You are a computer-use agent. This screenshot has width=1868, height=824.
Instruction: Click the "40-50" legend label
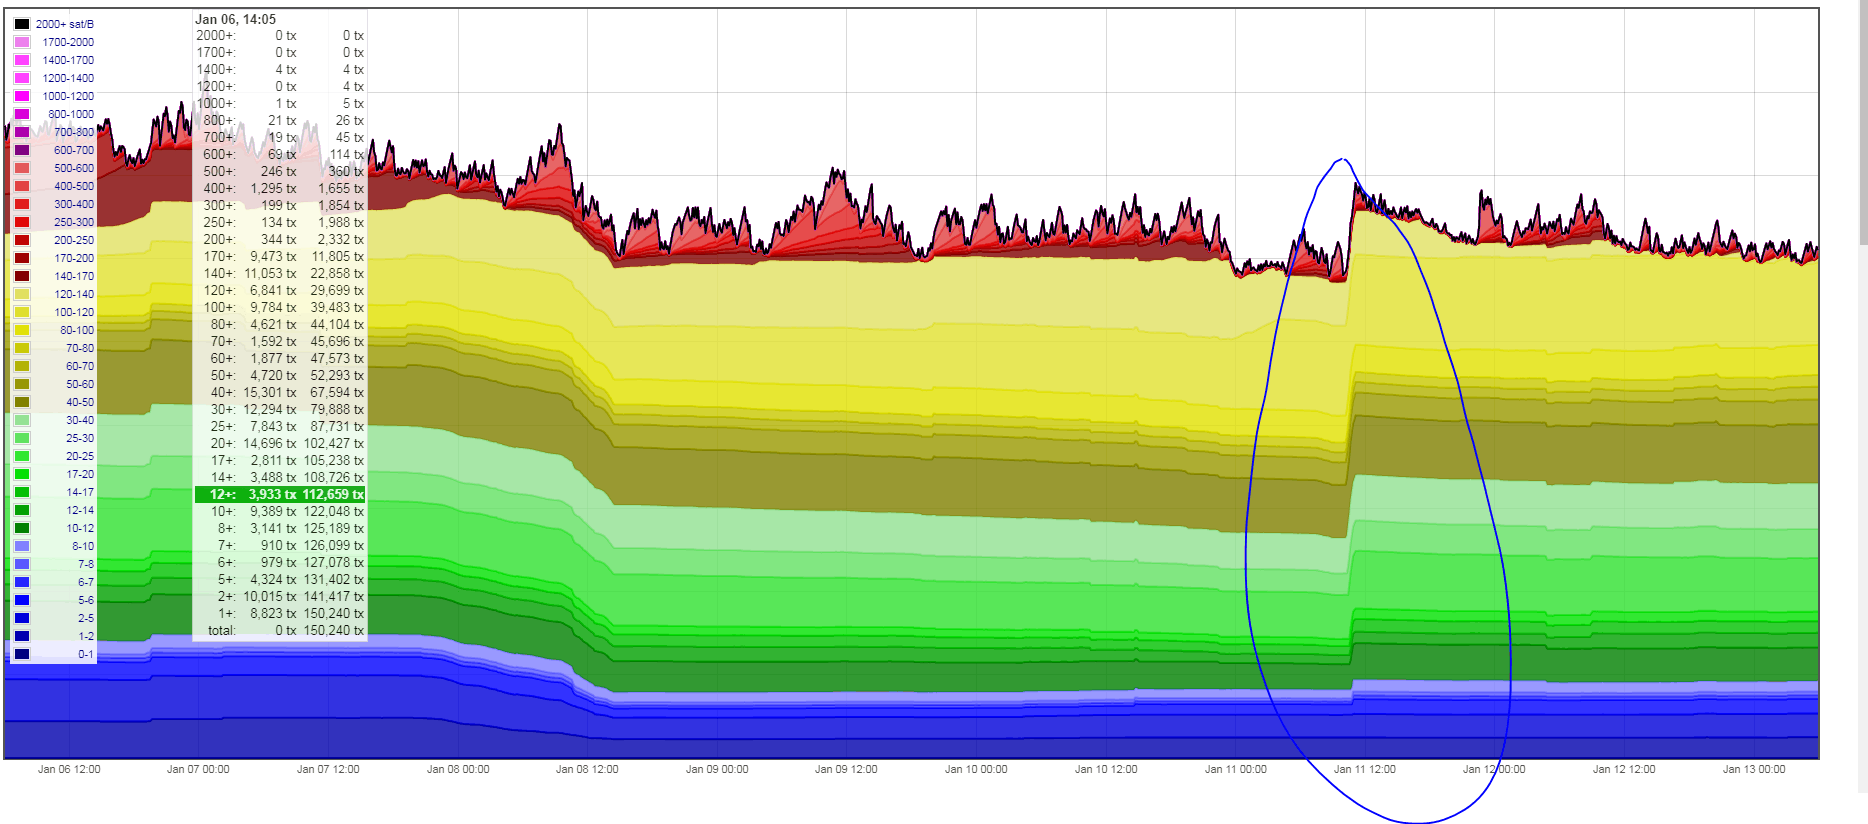pyautogui.click(x=80, y=402)
